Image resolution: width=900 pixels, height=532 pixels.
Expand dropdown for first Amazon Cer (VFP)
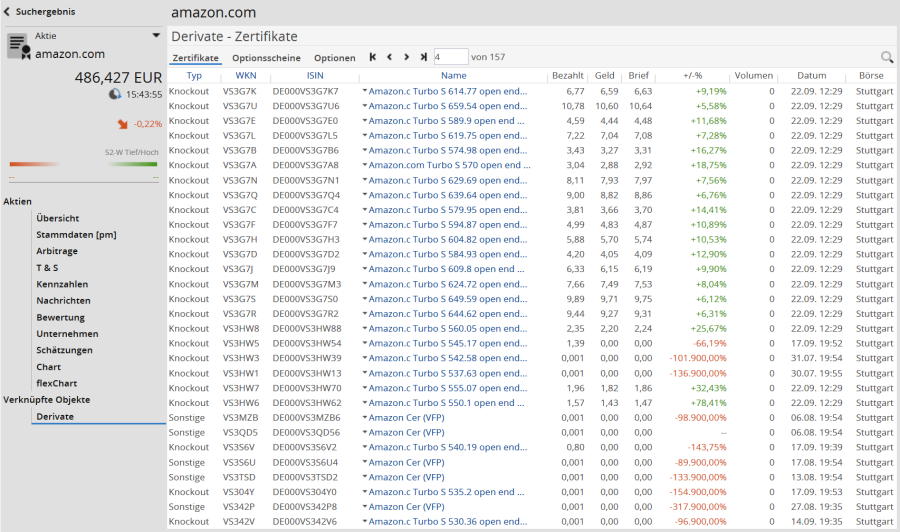[365, 417]
